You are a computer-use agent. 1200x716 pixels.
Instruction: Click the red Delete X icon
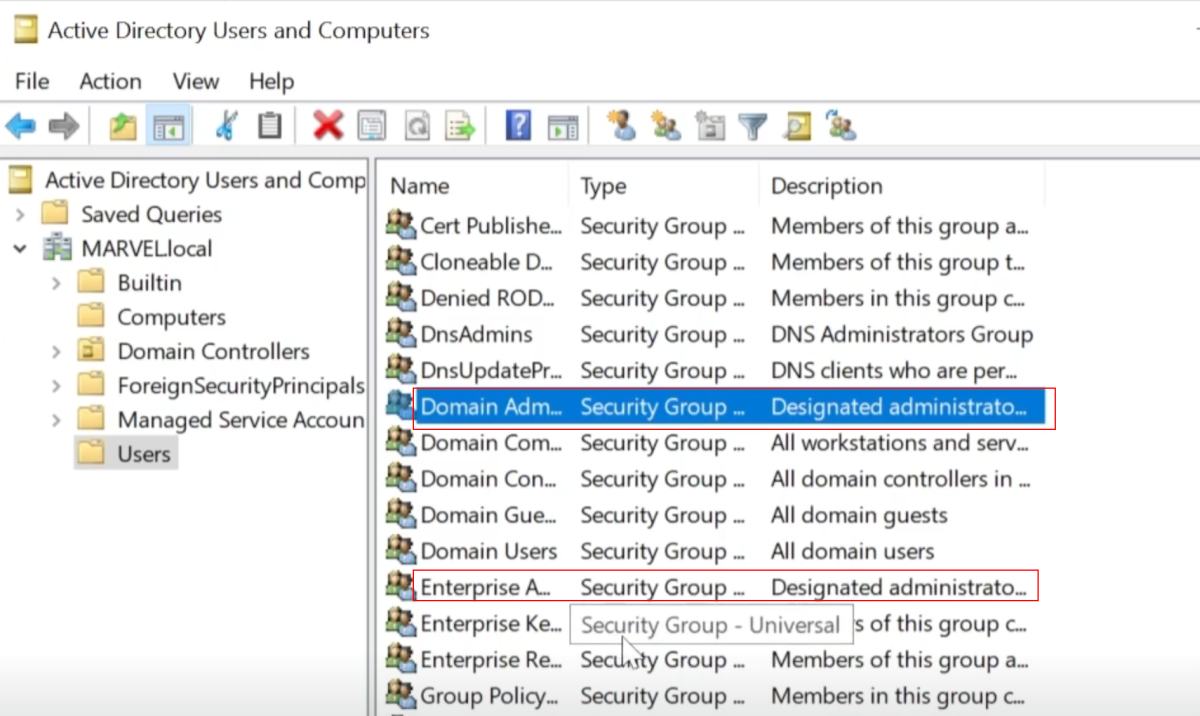327,126
